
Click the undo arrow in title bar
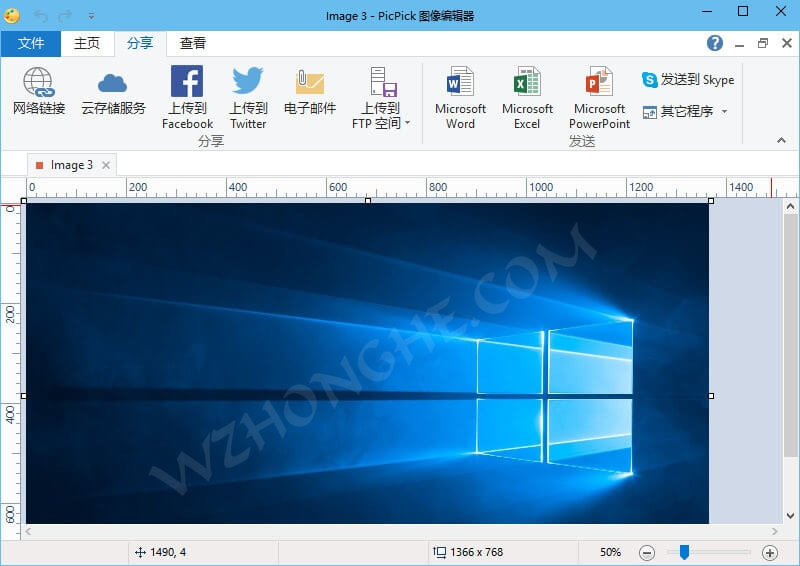point(41,16)
